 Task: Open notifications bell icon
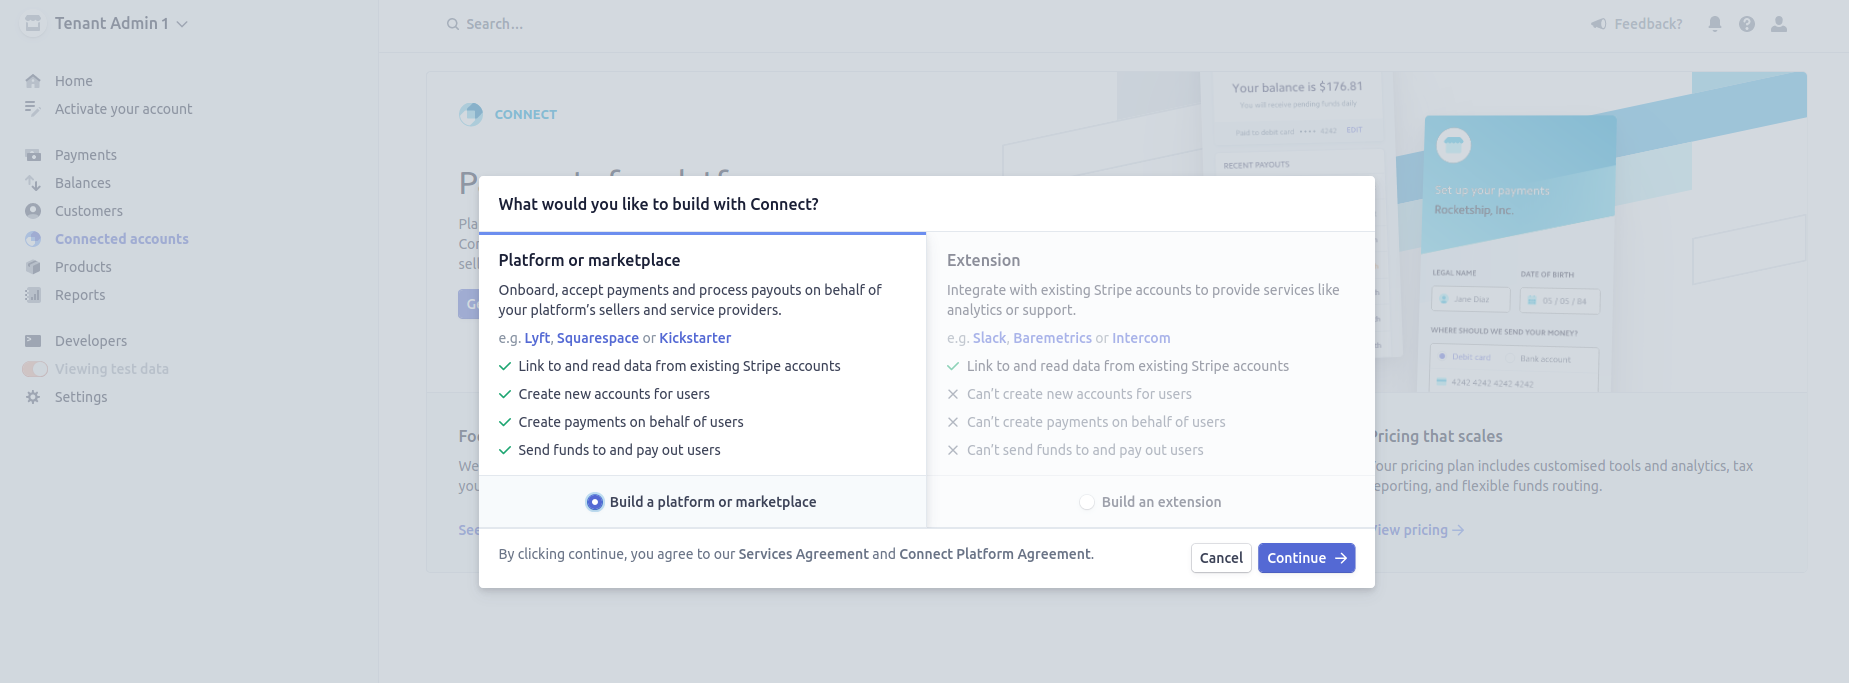1715,24
